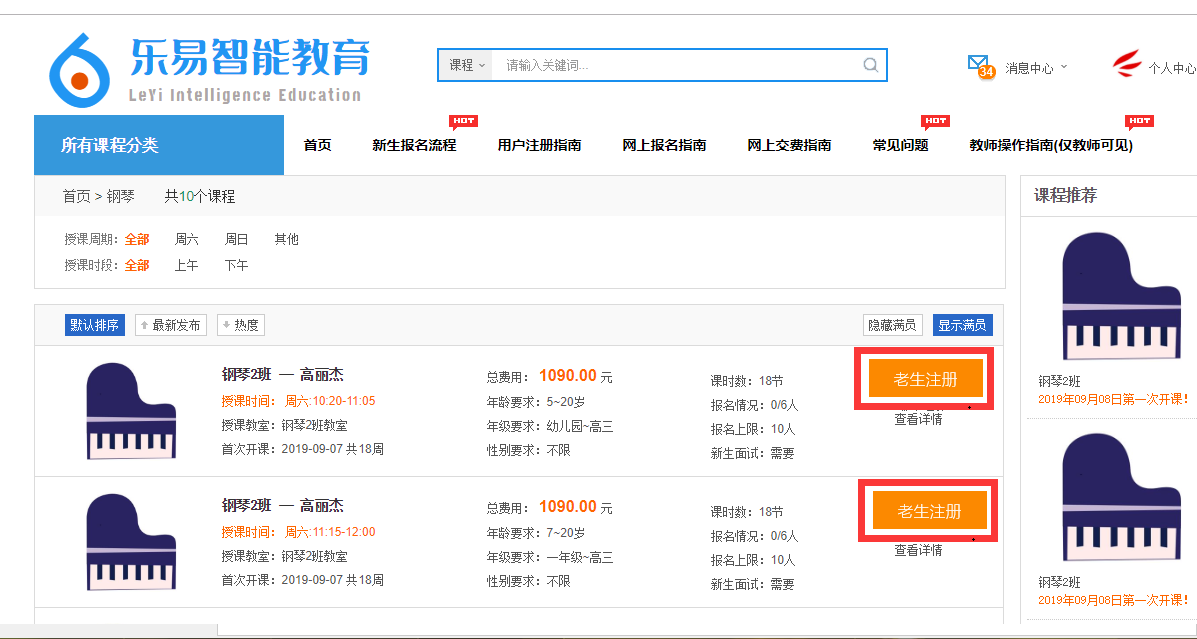The image size is (1197, 639).
Task: Expand the 消息中心 dropdown arrow
Action: pyautogui.click(x=1064, y=67)
